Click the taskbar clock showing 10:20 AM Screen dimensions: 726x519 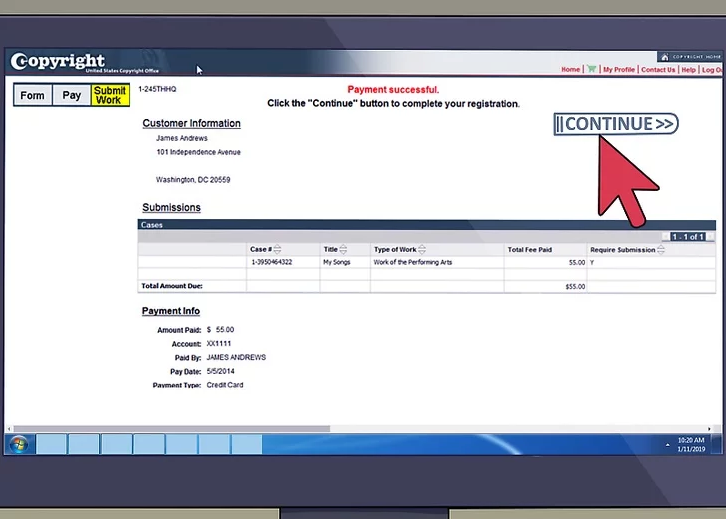click(691, 444)
